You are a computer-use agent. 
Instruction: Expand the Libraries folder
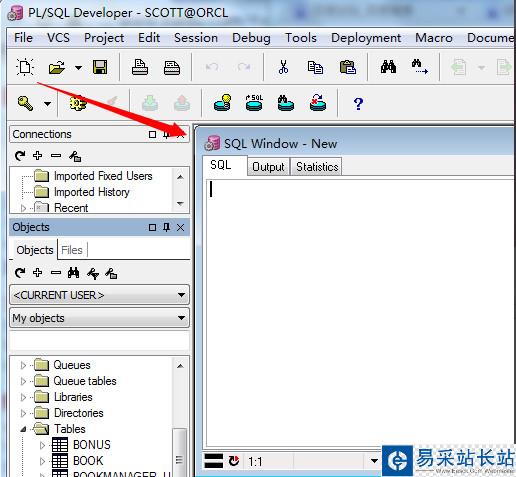23,397
